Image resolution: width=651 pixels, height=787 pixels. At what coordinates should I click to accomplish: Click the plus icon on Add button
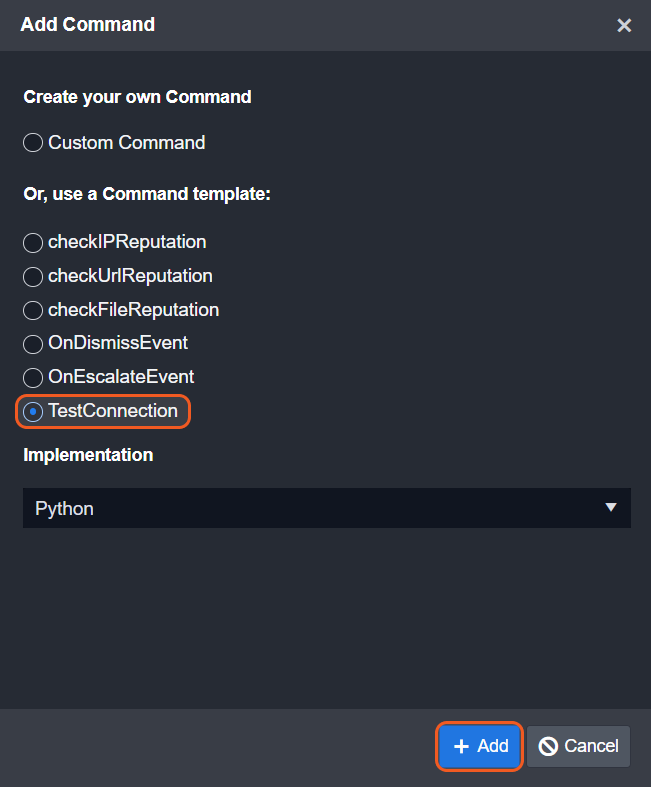(x=461, y=746)
